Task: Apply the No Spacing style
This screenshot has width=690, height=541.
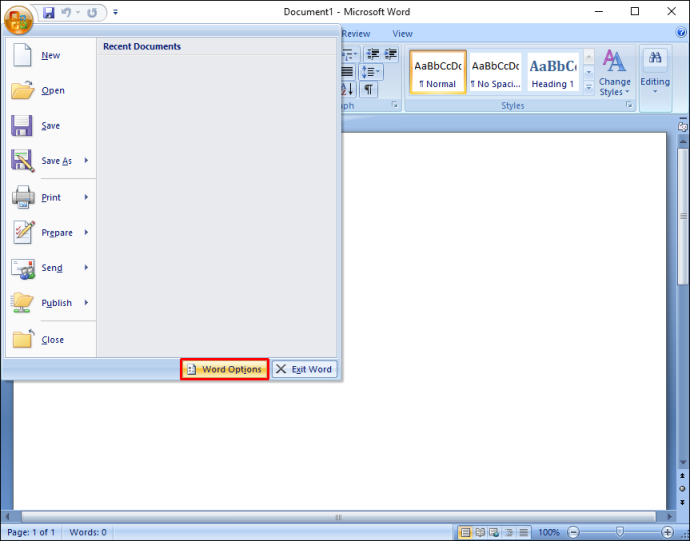Action: [x=495, y=72]
